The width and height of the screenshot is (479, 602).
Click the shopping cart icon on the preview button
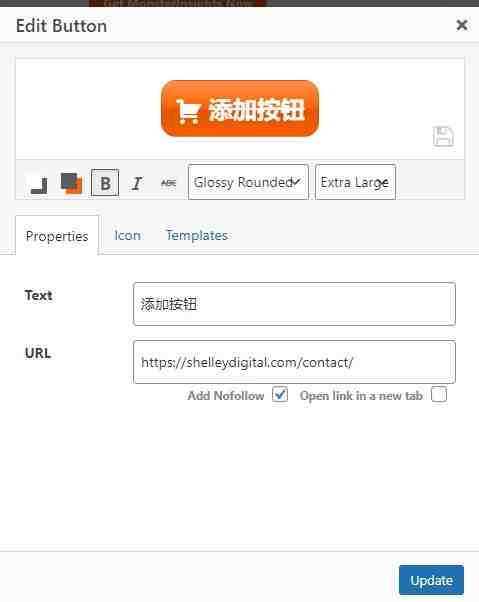pos(188,111)
